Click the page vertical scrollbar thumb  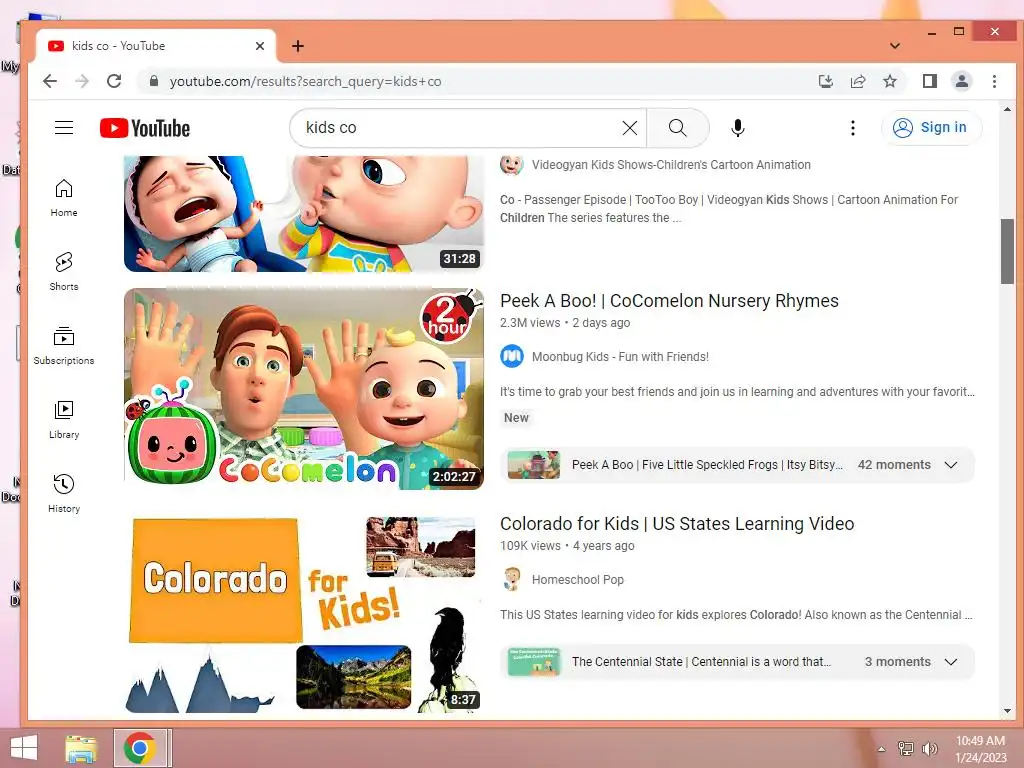[1007, 251]
